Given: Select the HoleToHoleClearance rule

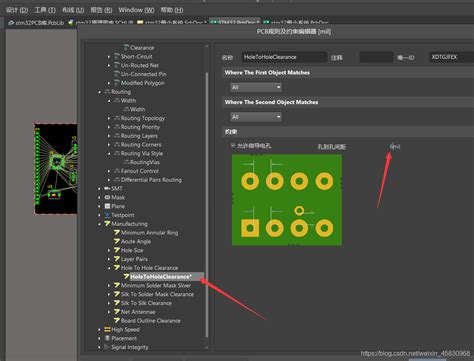Looking at the screenshot, I should coord(161,277).
